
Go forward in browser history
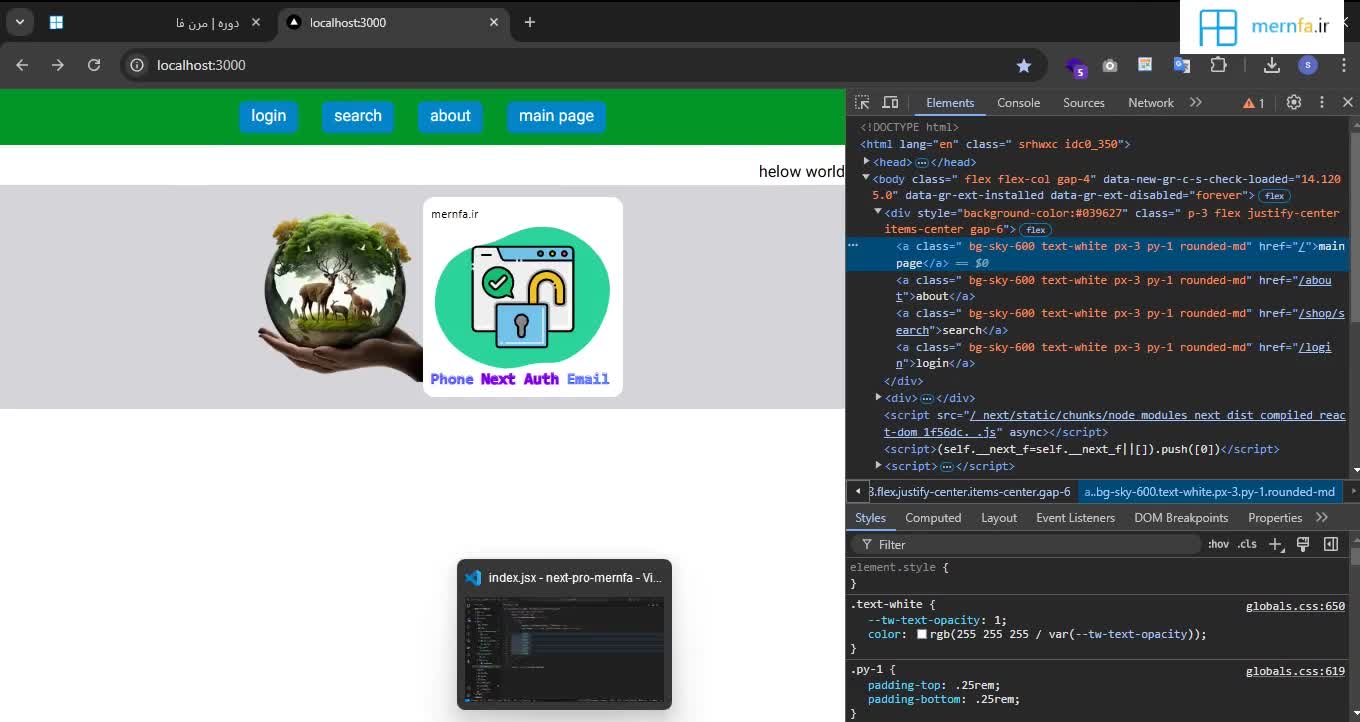point(58,65)
